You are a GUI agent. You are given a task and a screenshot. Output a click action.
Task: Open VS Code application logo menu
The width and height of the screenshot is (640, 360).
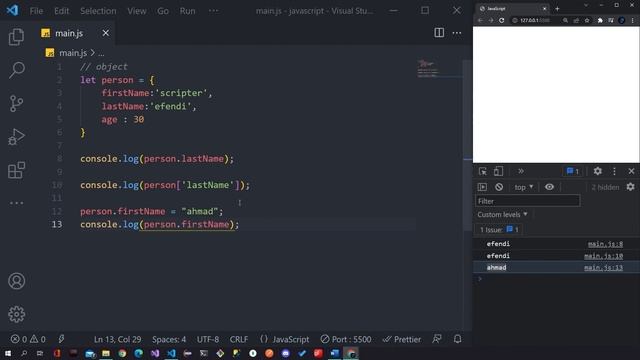tap(12, 11)
